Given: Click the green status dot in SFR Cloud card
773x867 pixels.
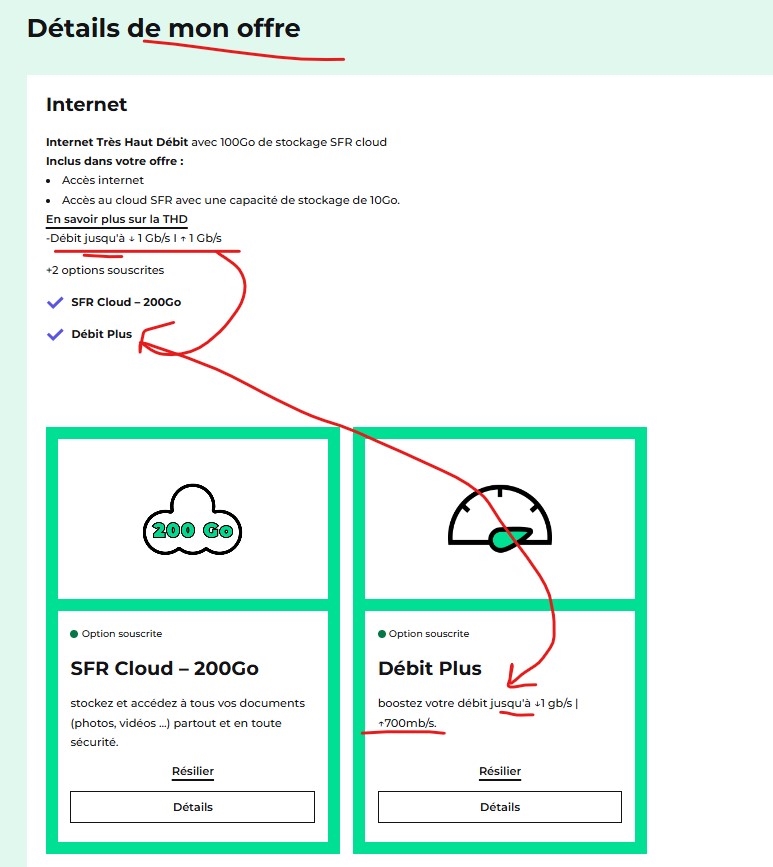Looking at the screenshot, I should [74, 634].
